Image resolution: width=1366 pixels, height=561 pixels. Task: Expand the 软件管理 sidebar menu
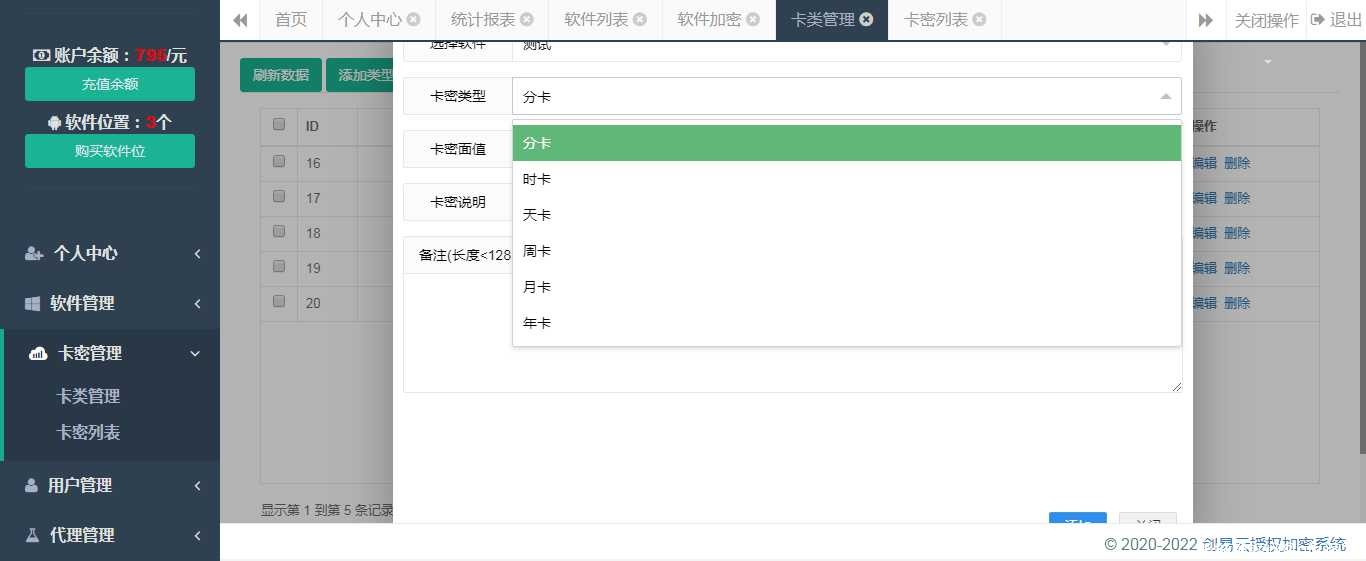[110, 303]
